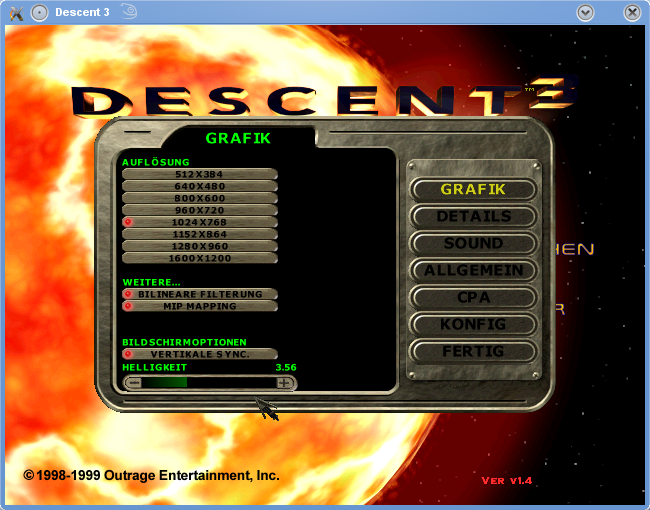
Task: Select 640x480 resolution
Action: [x=200, y=186]
